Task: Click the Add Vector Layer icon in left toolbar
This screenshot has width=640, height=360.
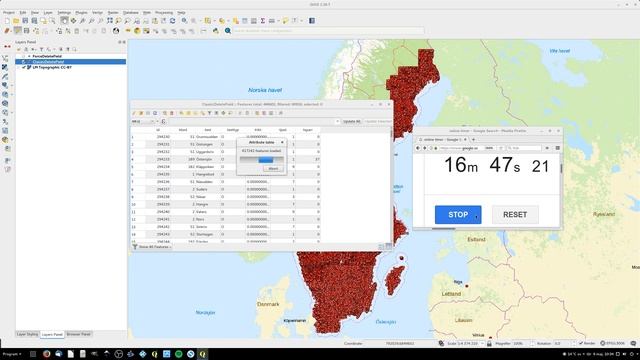Action: coord(5,58)
